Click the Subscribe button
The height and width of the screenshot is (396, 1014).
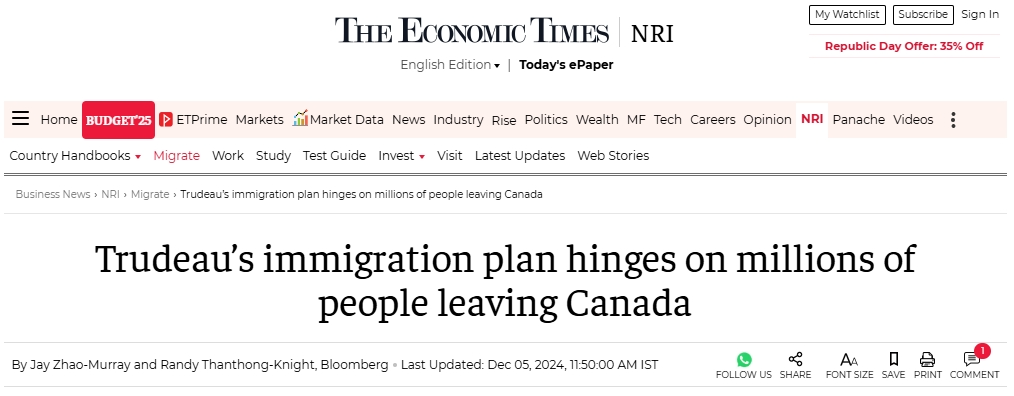(x=923, y=14)
